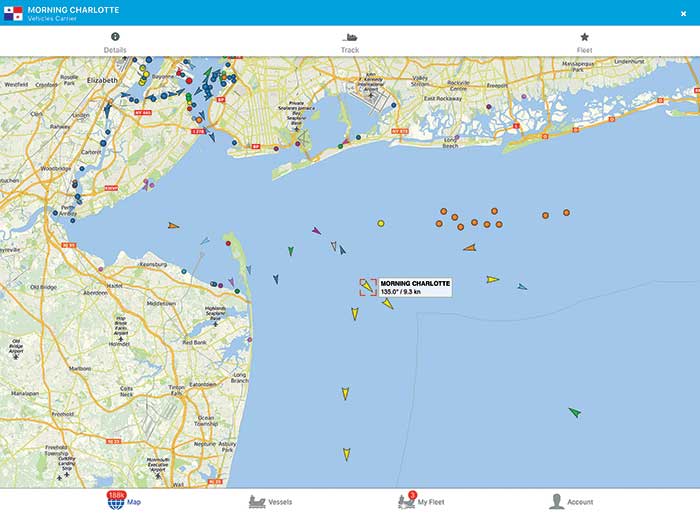Viewport: 700px width, 514px height.
Task: Click the Red Bank town label
Action: [194, 343]
